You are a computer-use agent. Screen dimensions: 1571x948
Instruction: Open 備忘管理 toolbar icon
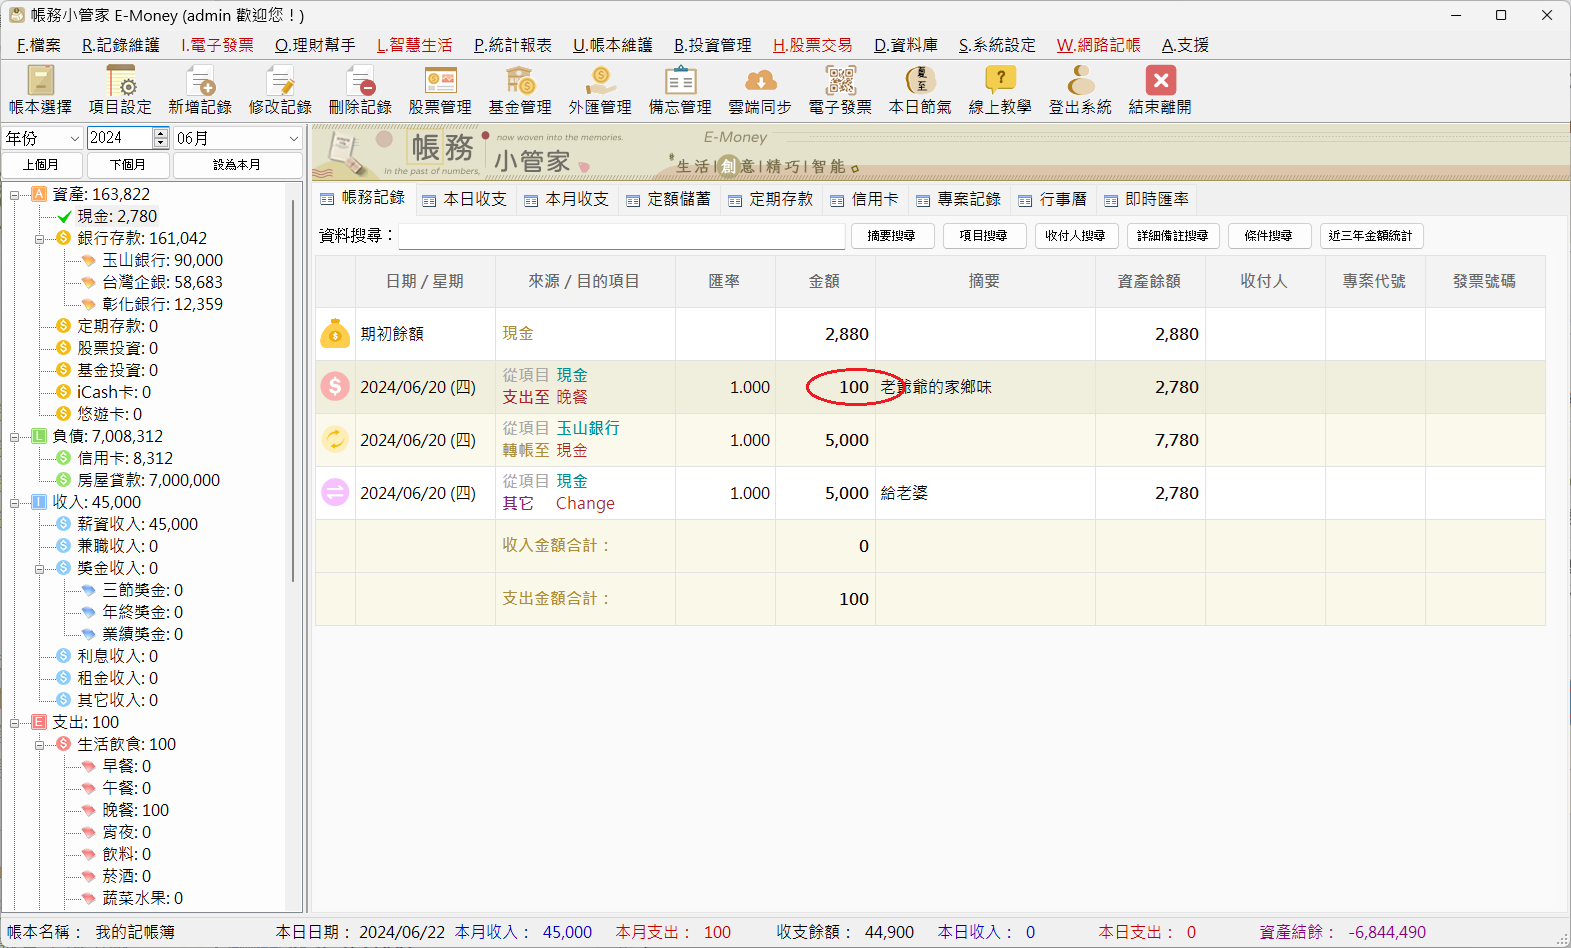[x=680, y=90]
